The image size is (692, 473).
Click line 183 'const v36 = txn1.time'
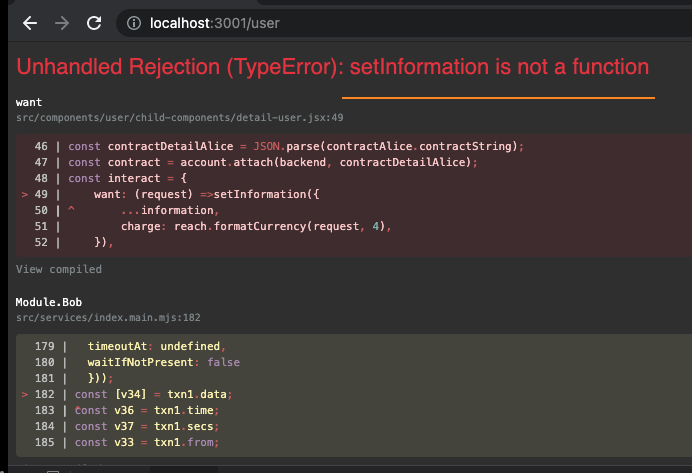tap(127, 410)
